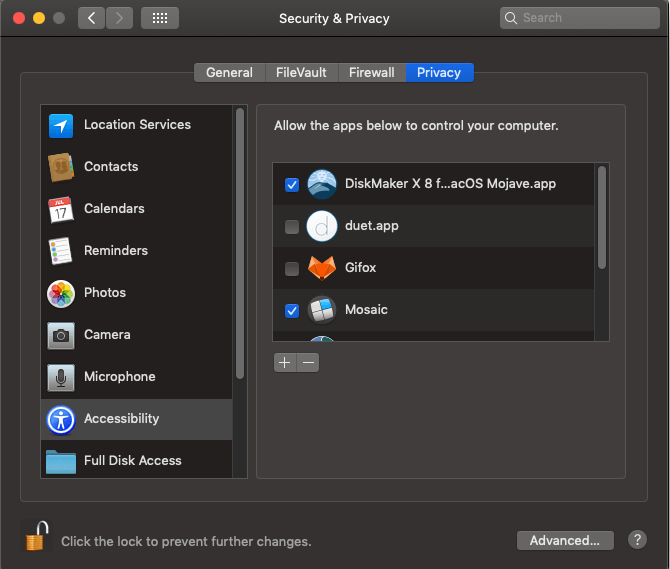The width and height of the screenshot is (670, 569).
Task: Select the Location Services label
Action: click(x=137, y=124)
